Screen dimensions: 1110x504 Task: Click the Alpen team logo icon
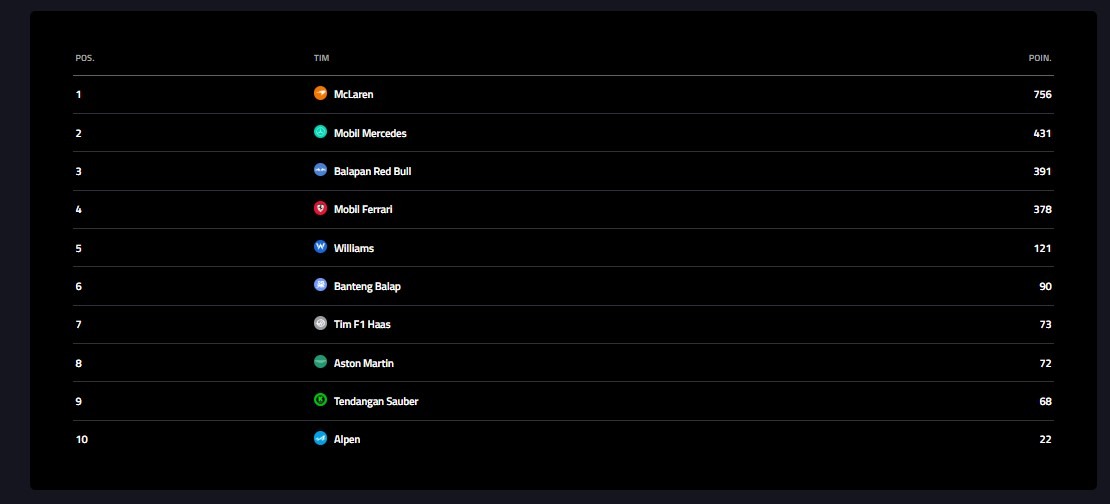[x=320, y=438]
